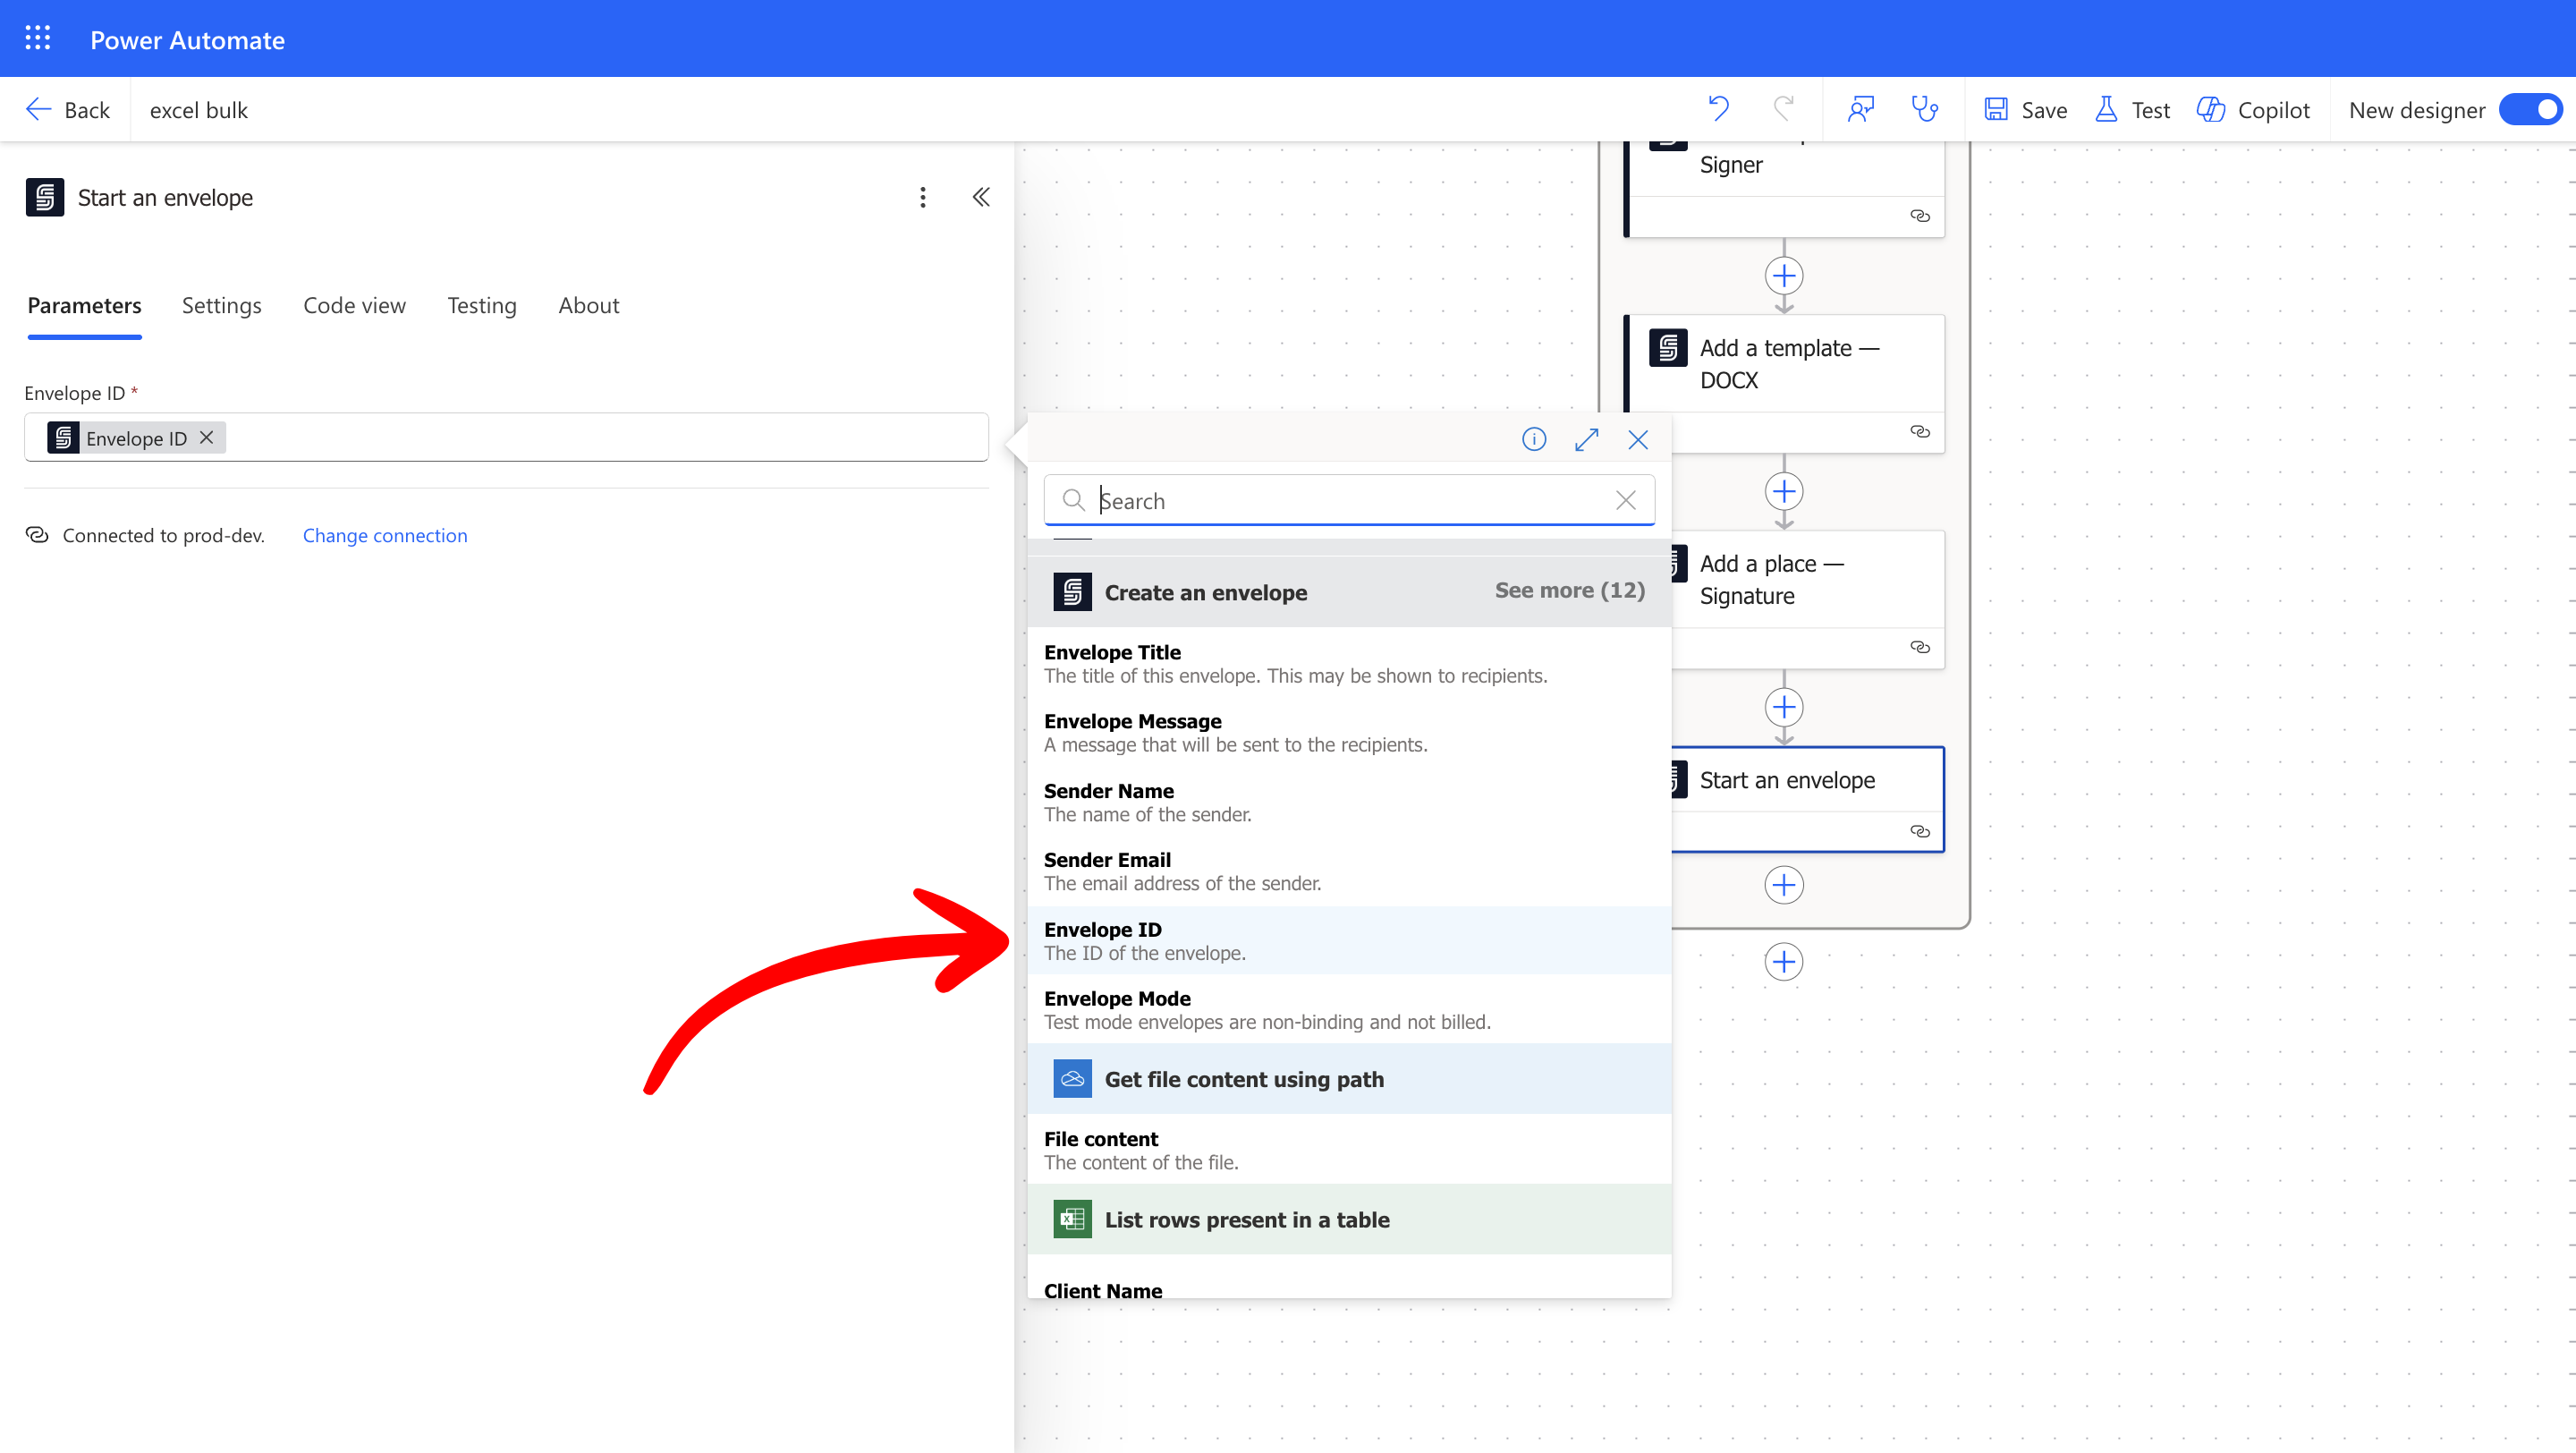Click the Change connection link
The height and width of the screenshot is (1453, 2576).
(x=385, y=536)
